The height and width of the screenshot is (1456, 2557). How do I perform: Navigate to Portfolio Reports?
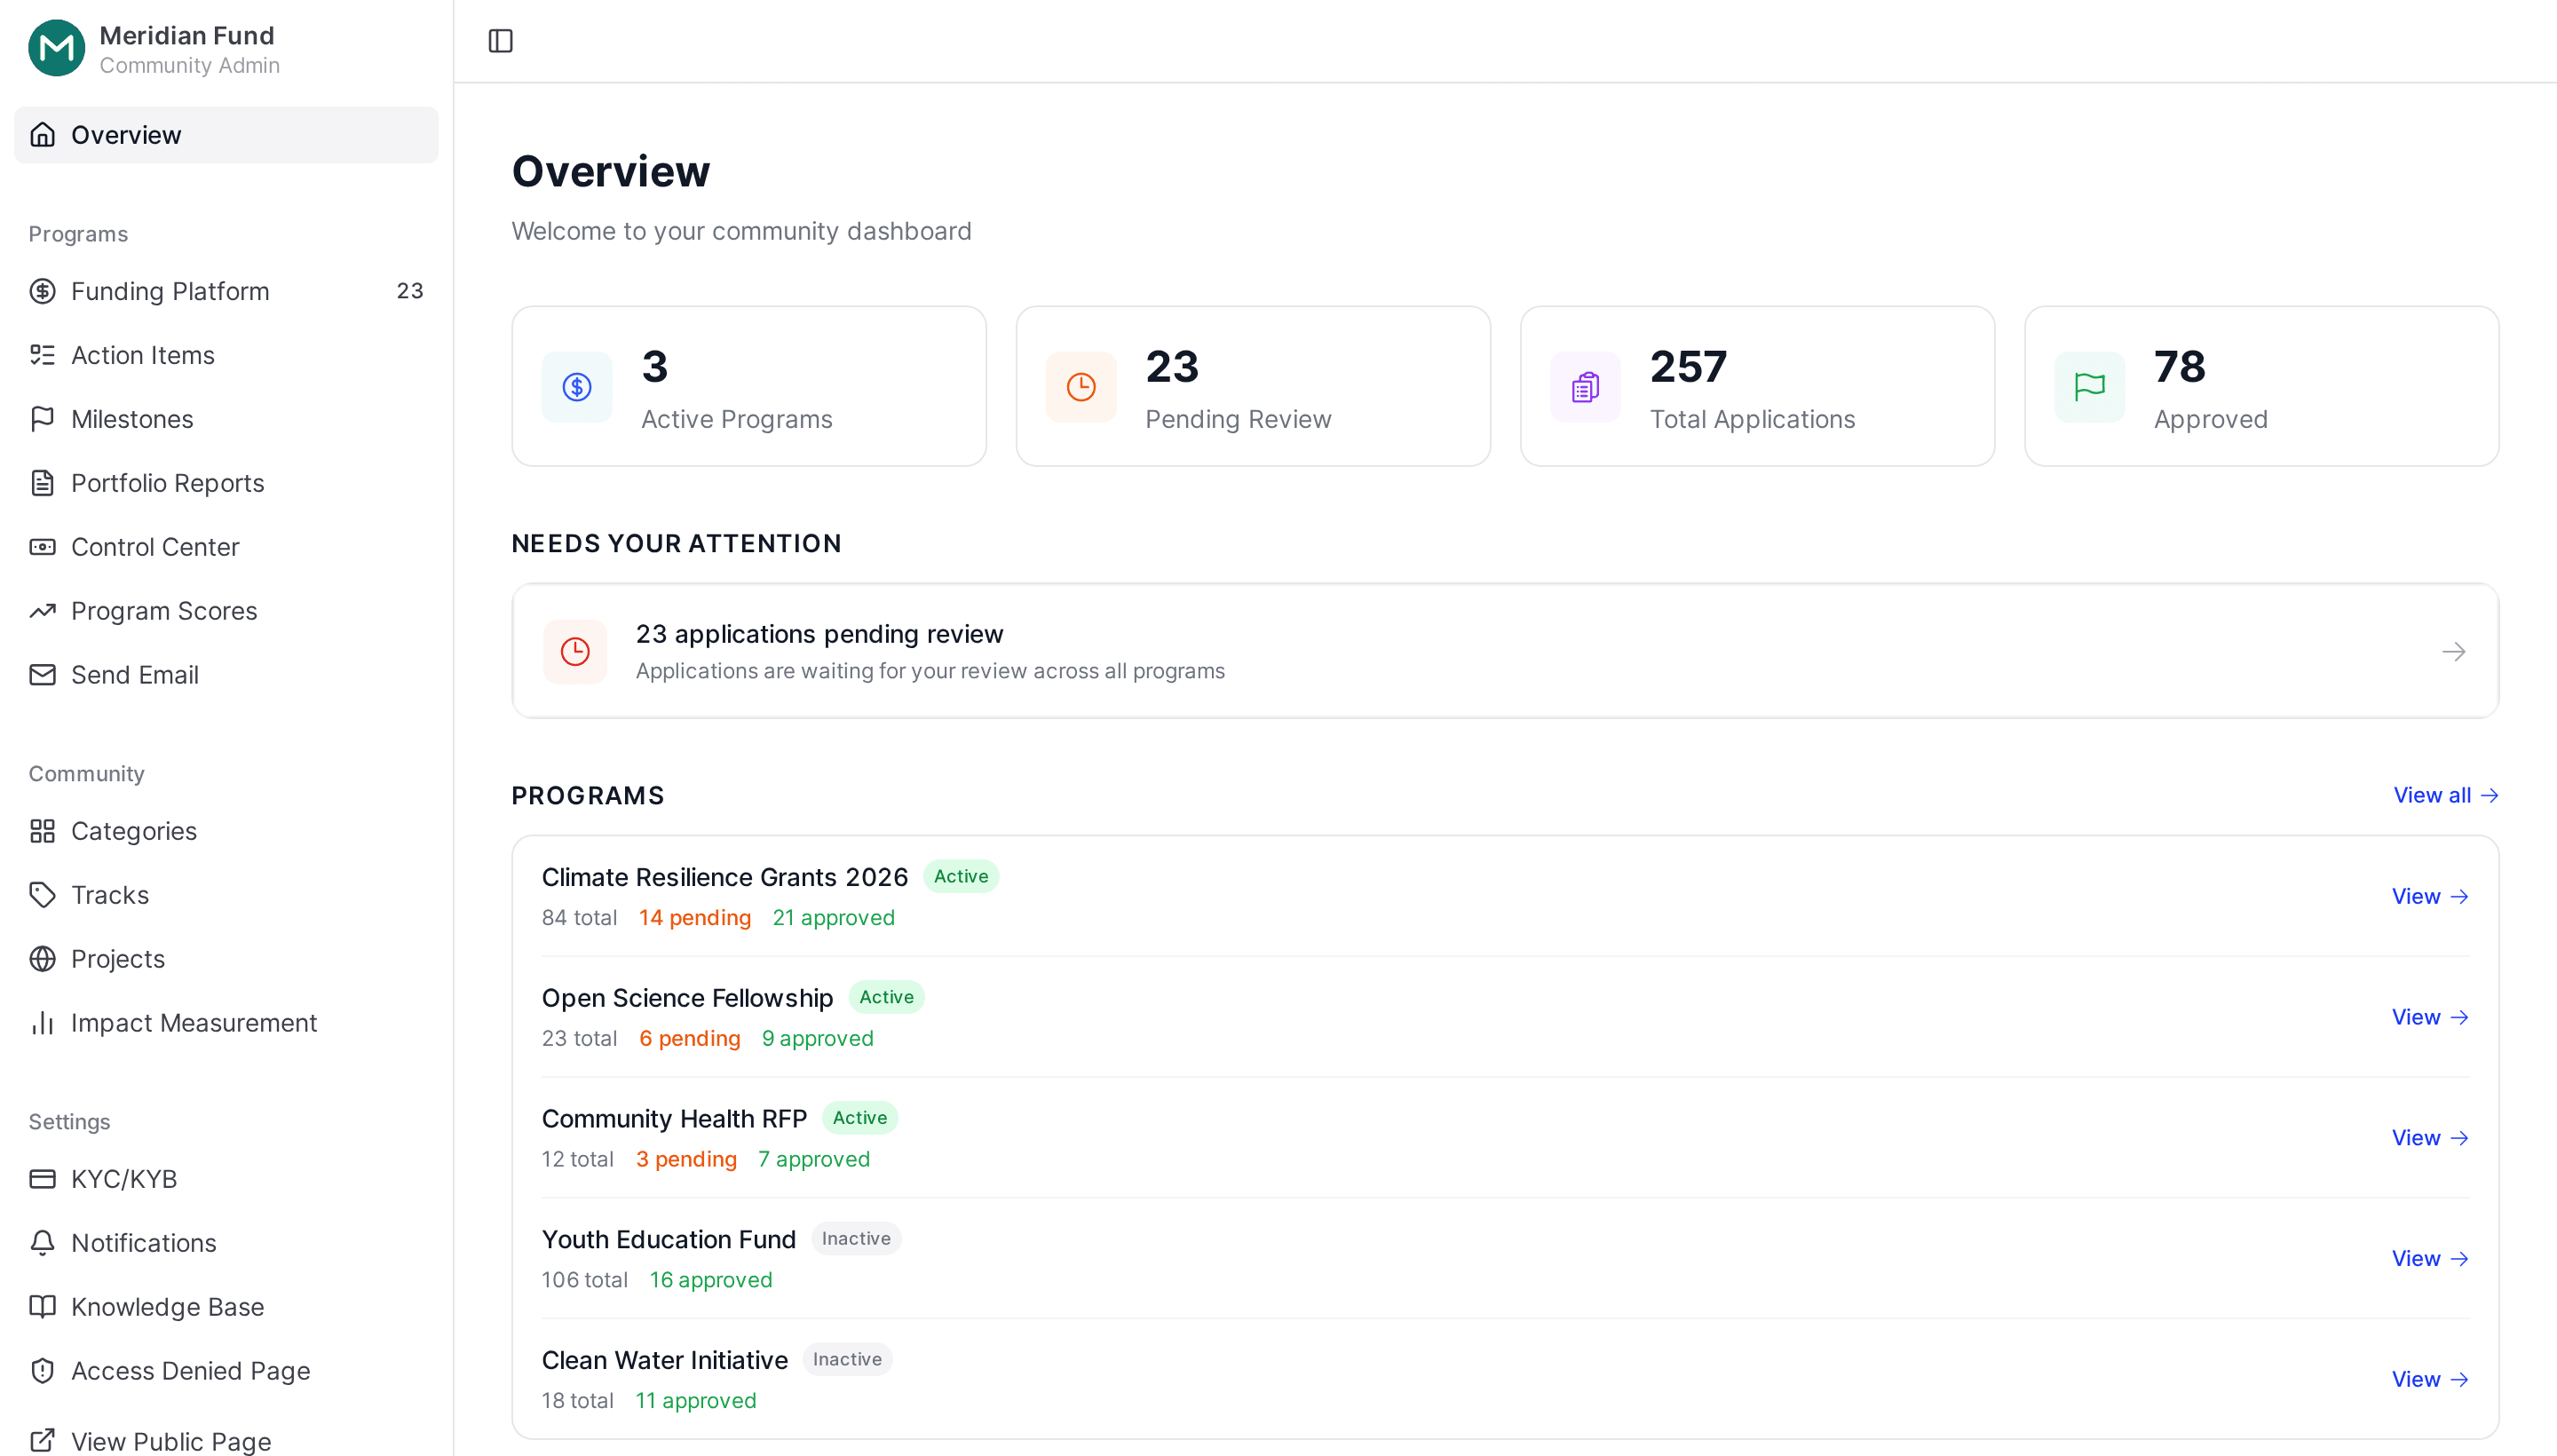point(226,483)
